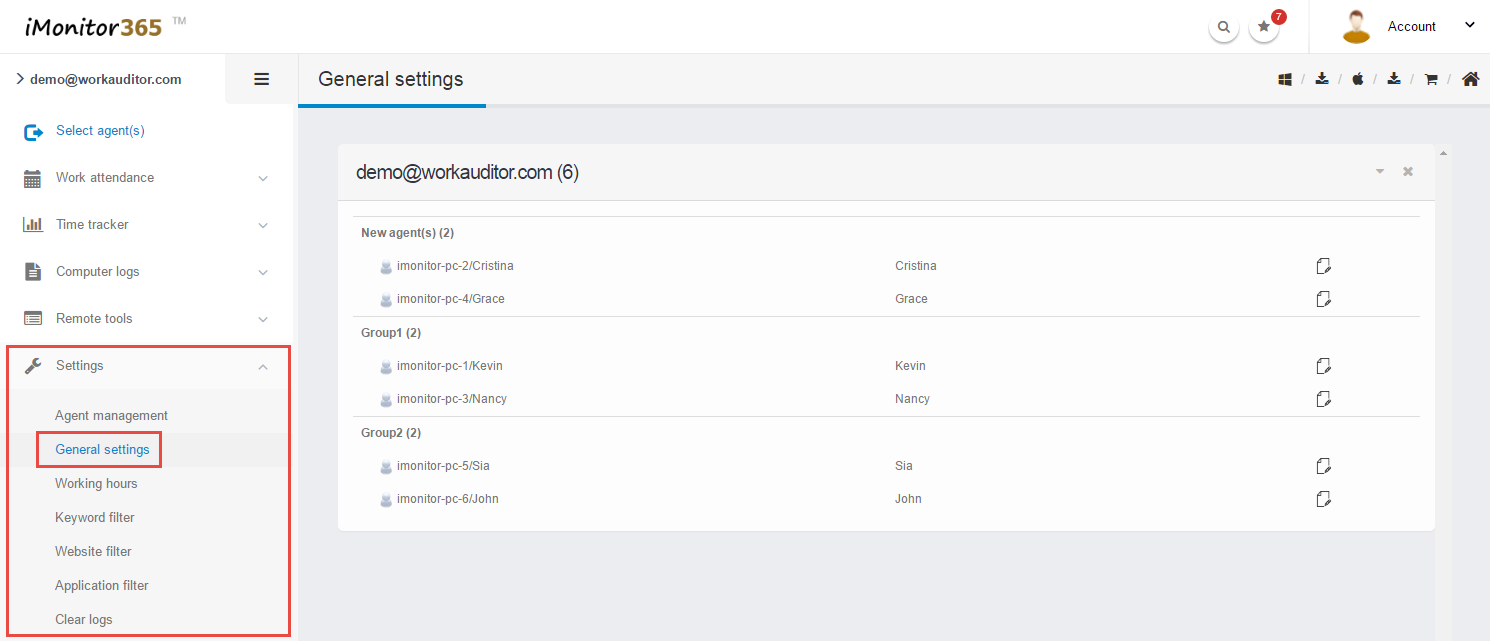Collapse the Settings menu chevron

click(x=263, y=366)
